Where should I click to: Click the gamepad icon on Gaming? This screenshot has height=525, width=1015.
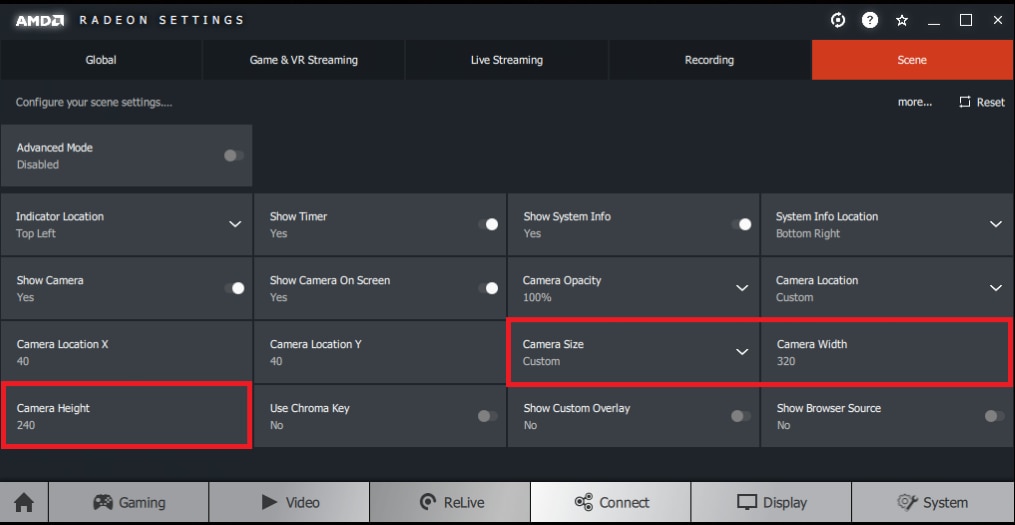[103, 502]
